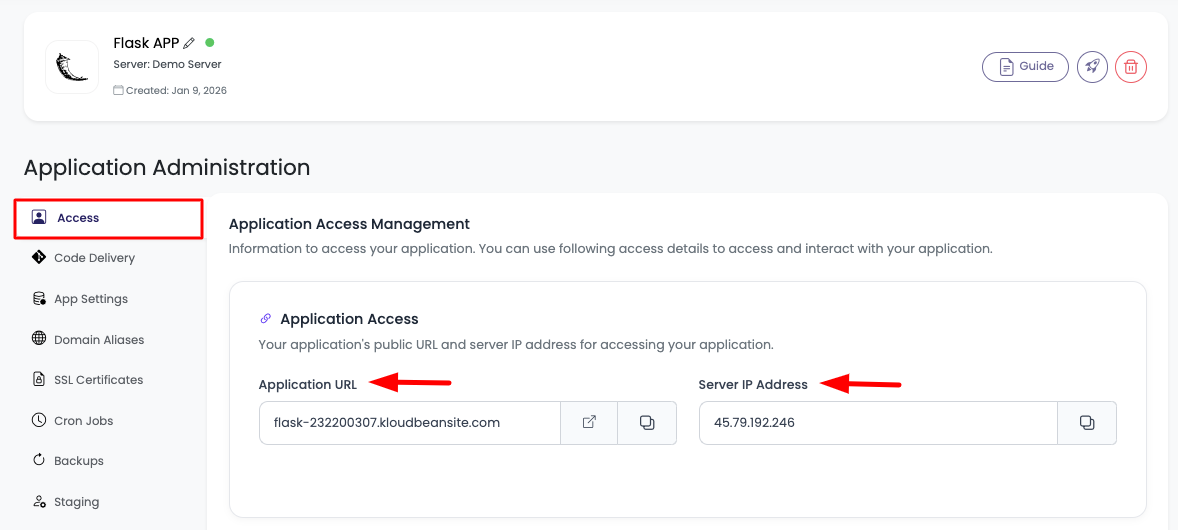Click the red trash delete icon
The image size is (1178, 530).
point(1131,67)
